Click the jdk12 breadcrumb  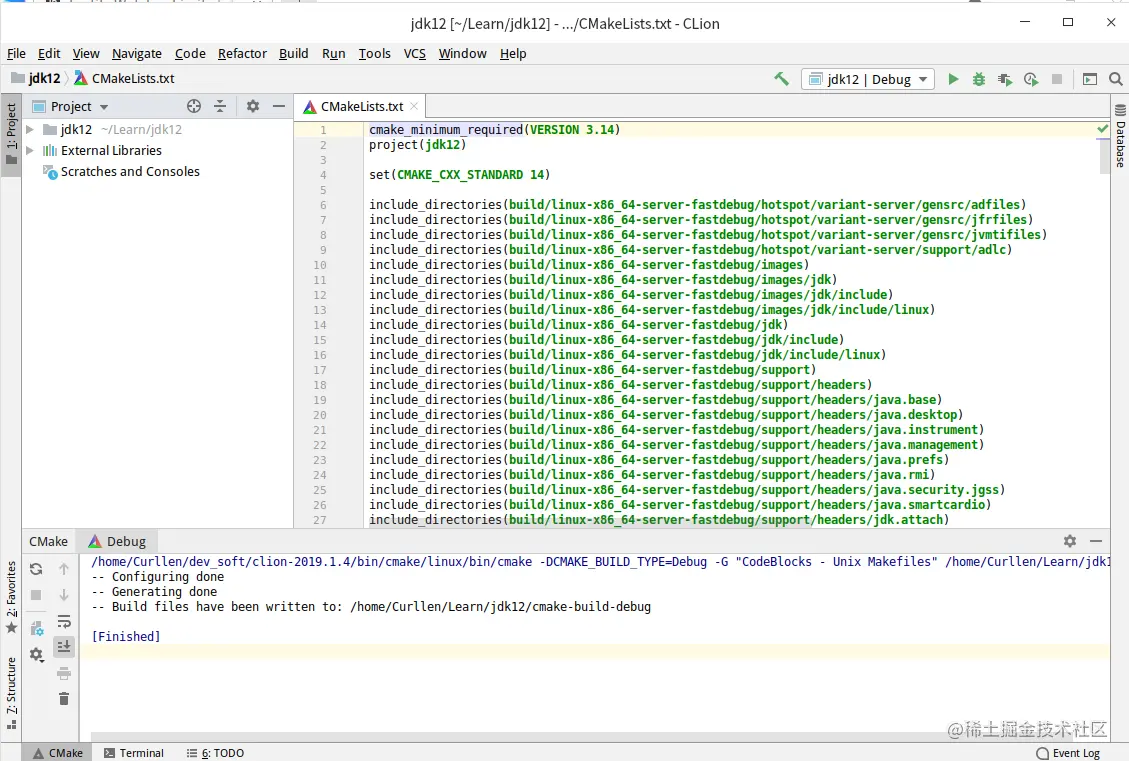coord(37,78)
